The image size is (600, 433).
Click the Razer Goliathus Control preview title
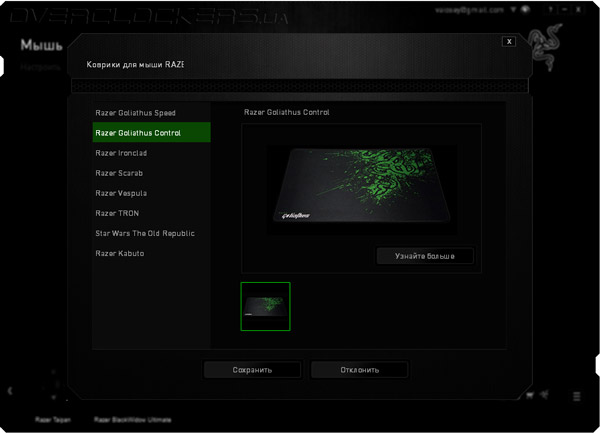click(x=287, y=112)
